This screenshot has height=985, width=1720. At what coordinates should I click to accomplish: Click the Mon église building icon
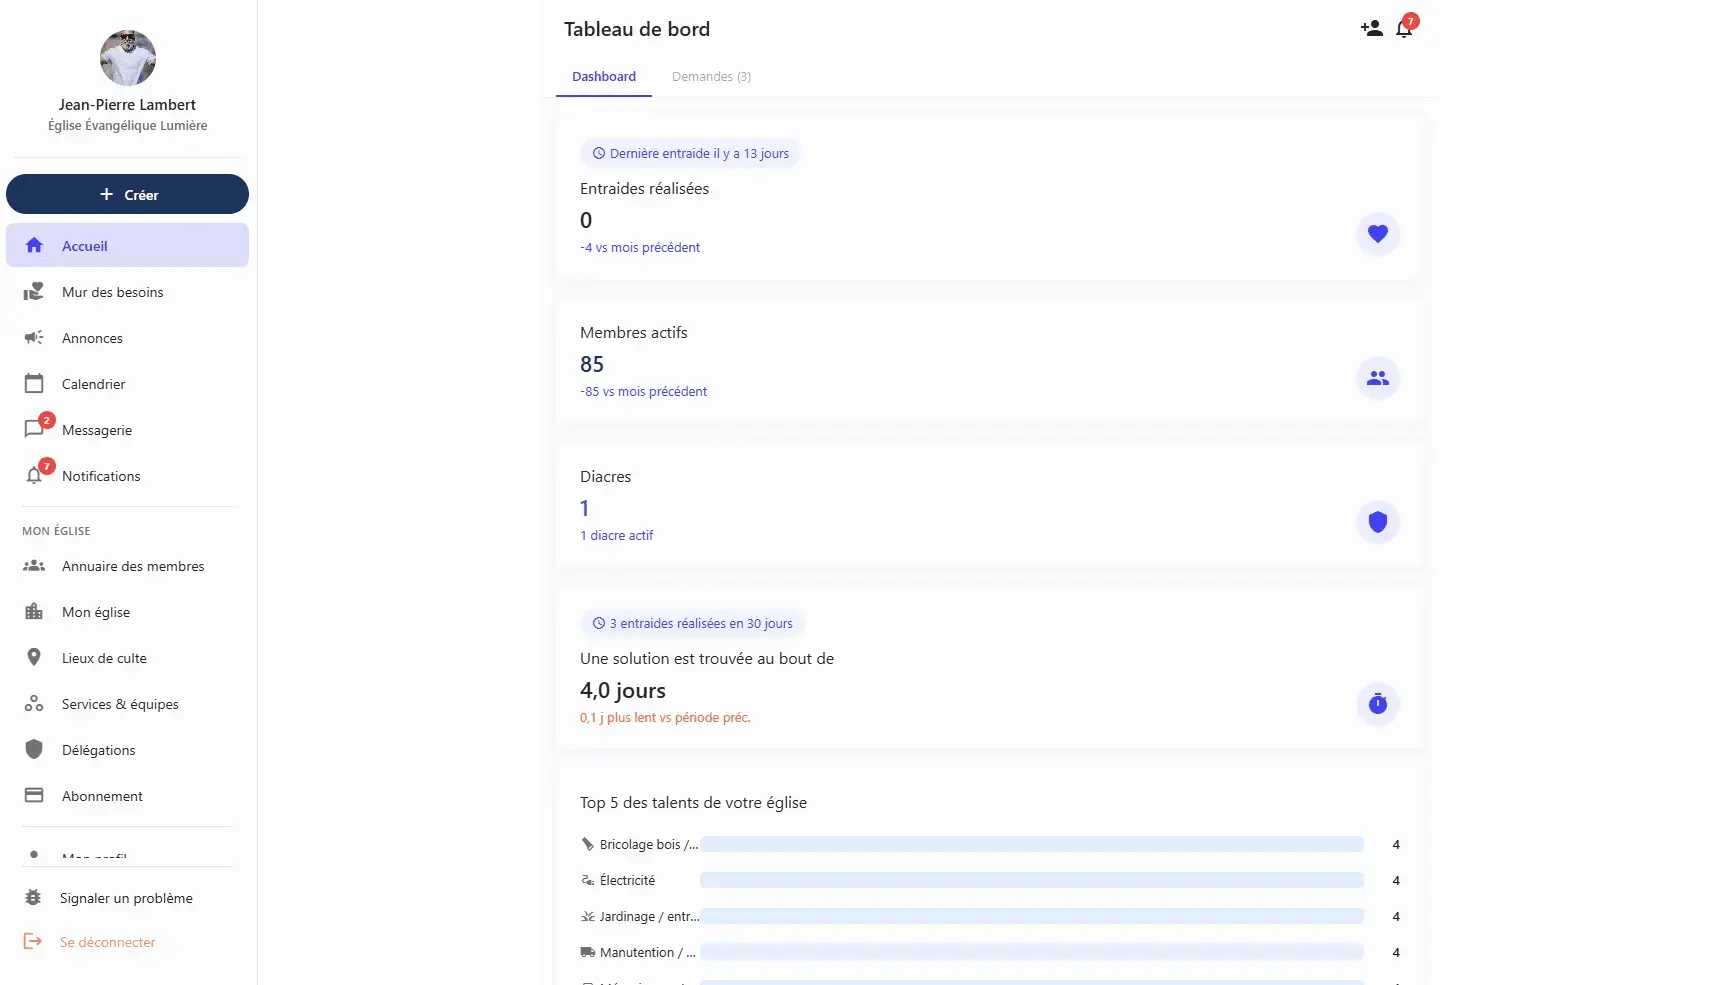click(34, 612)
